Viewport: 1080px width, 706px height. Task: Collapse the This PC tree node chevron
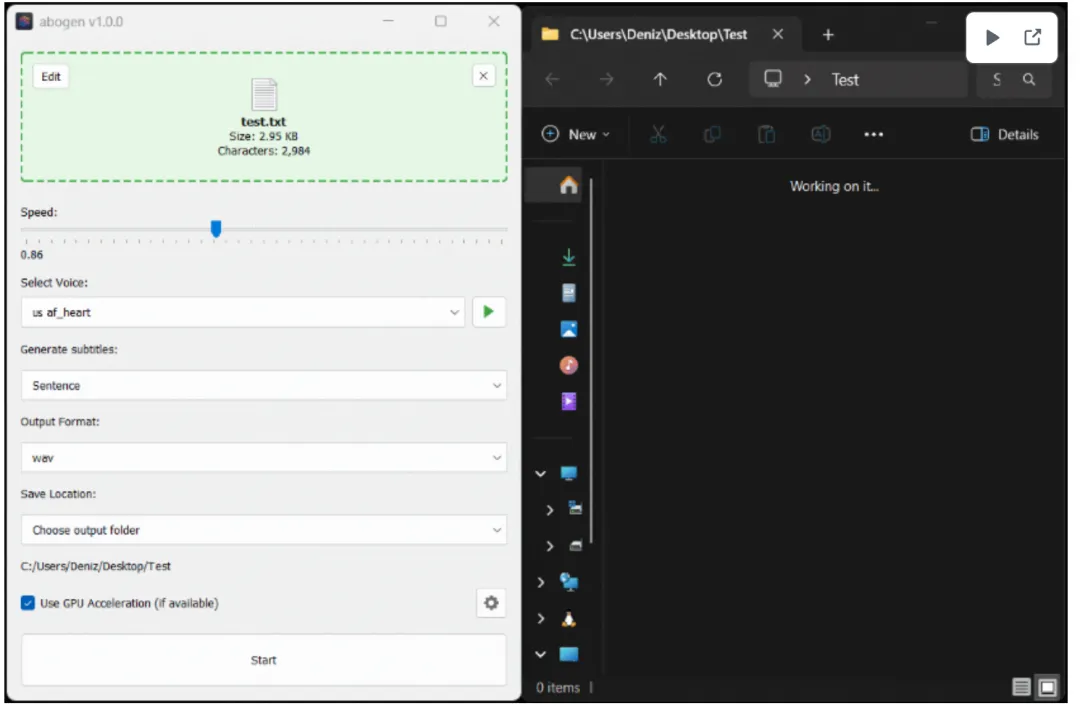click(541, 475)
